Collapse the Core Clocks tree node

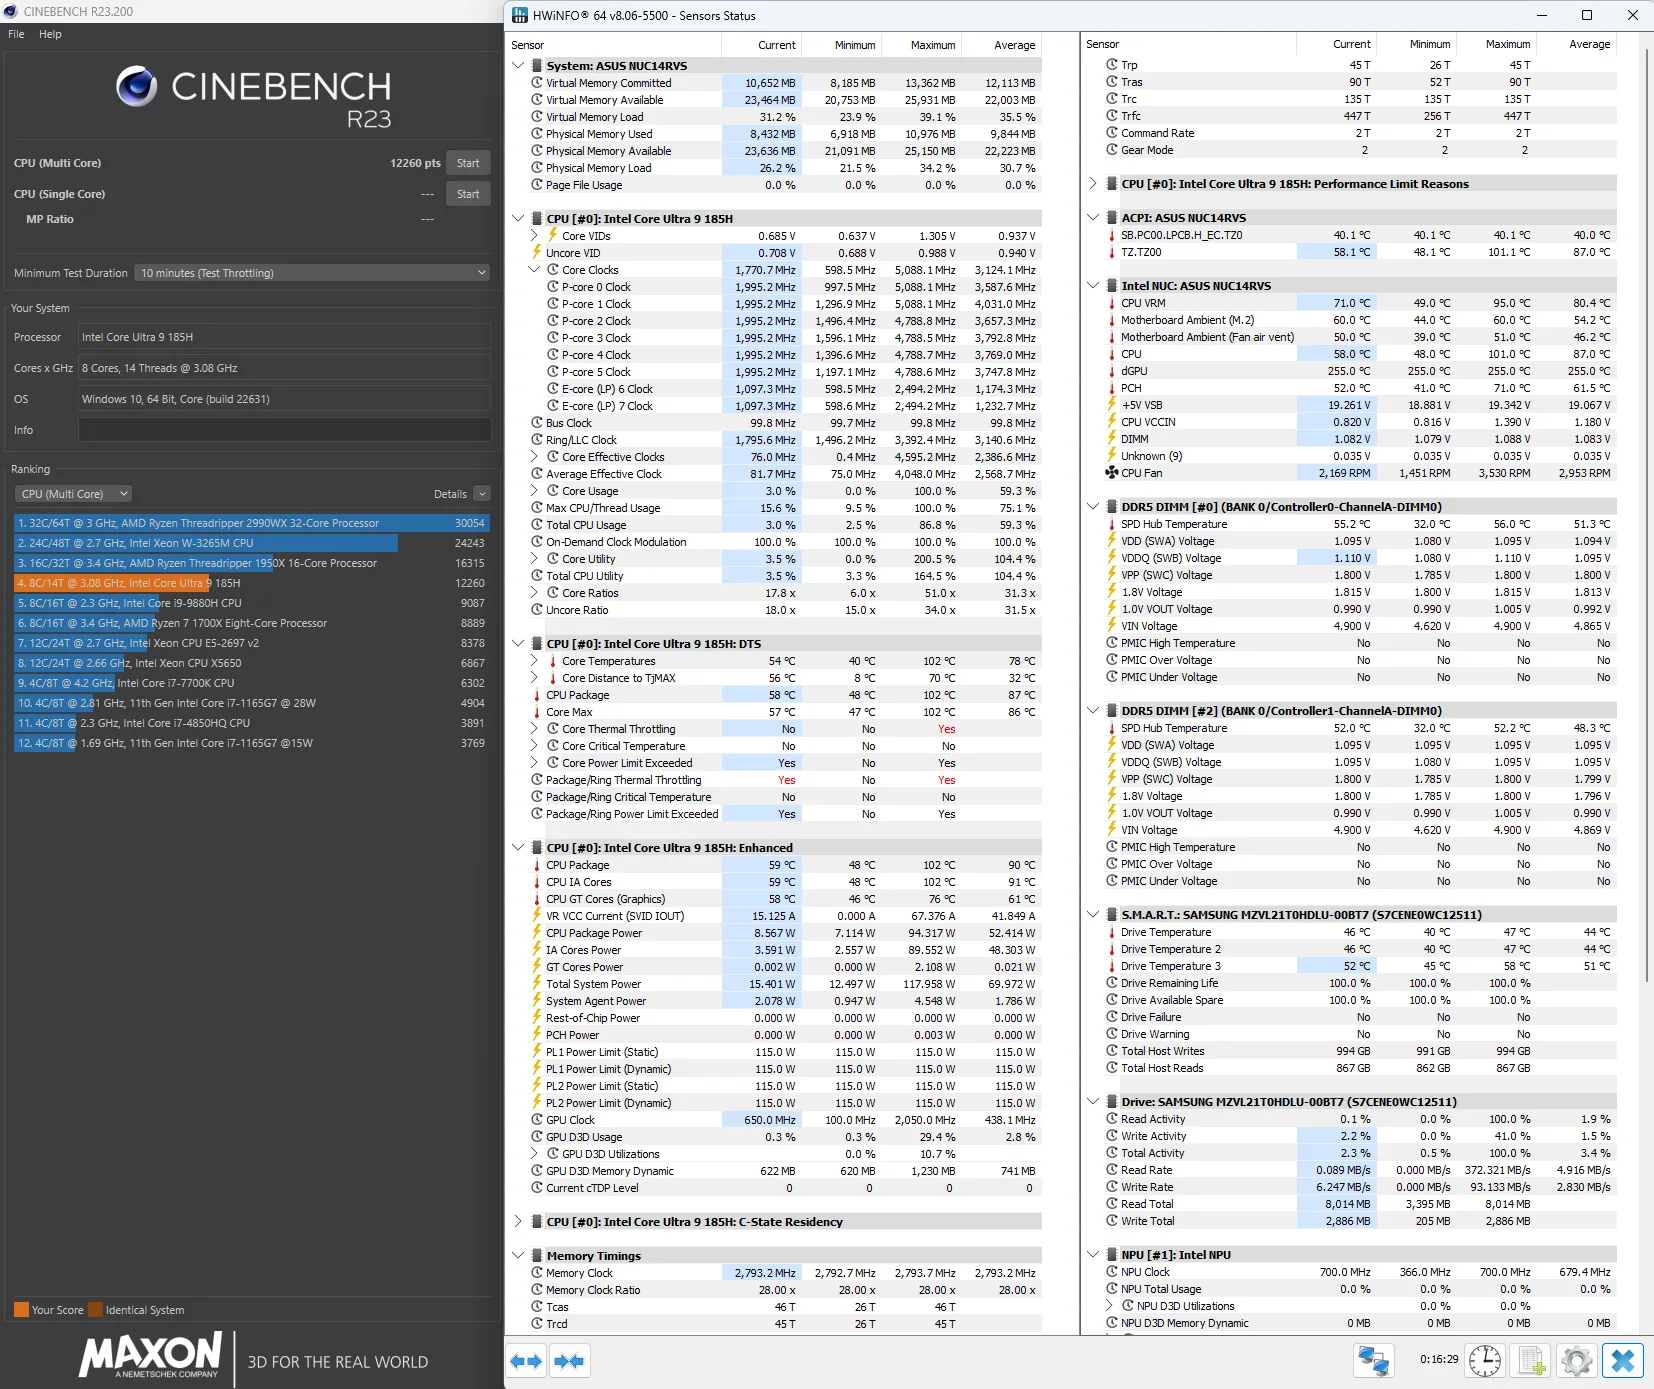[534, 270]
